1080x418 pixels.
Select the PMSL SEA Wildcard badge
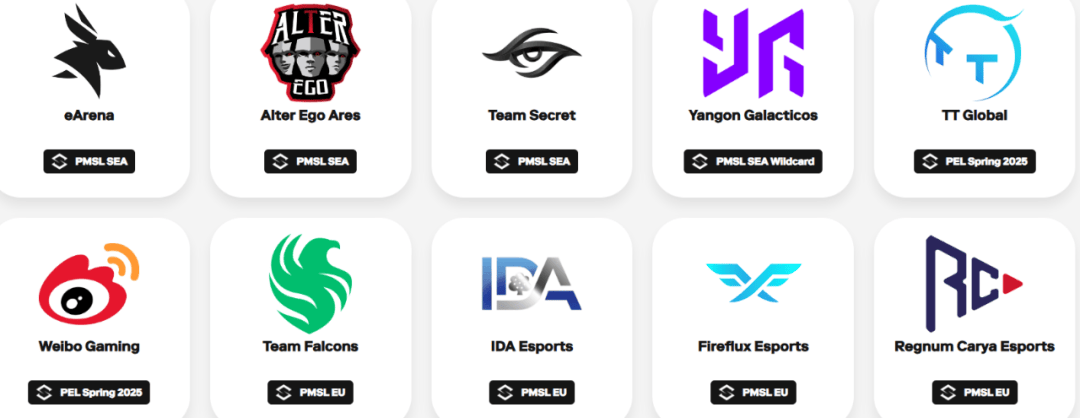(x=753, y=162)
